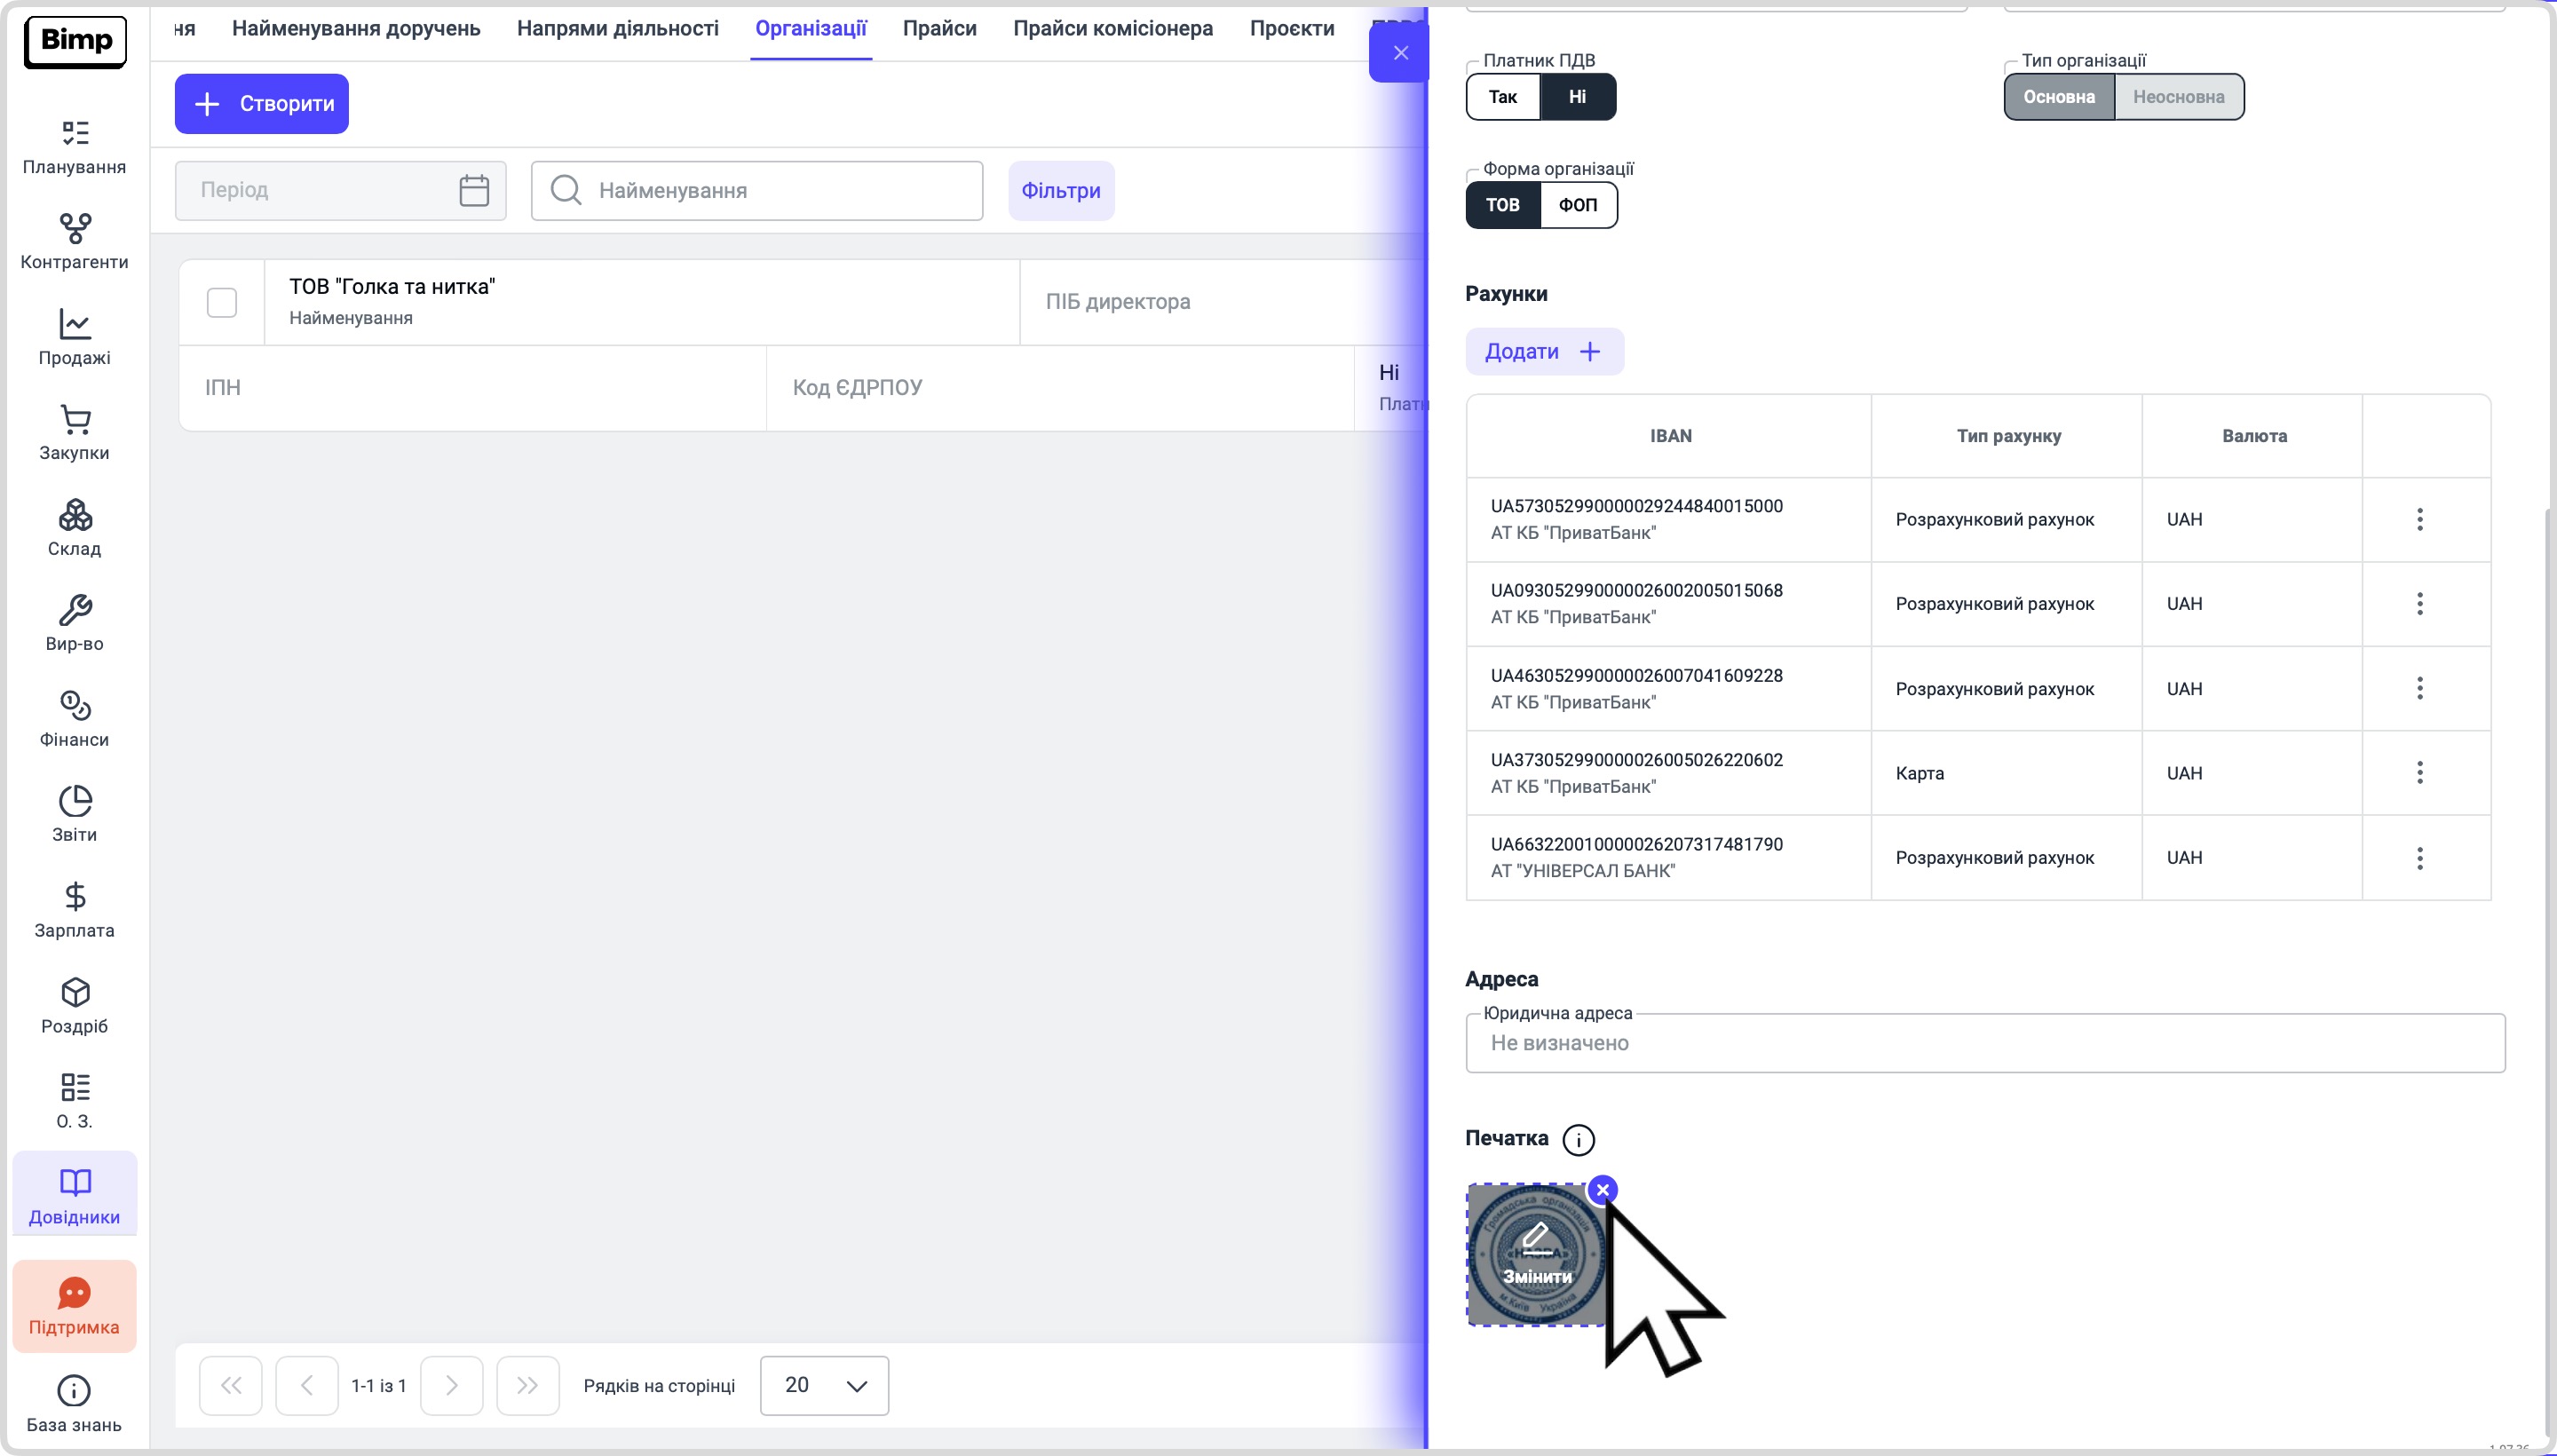The width and height of the screenshot is (2557, 1456).
Task: Switch to Прайси комісіонера tab
Action: 1113,29
